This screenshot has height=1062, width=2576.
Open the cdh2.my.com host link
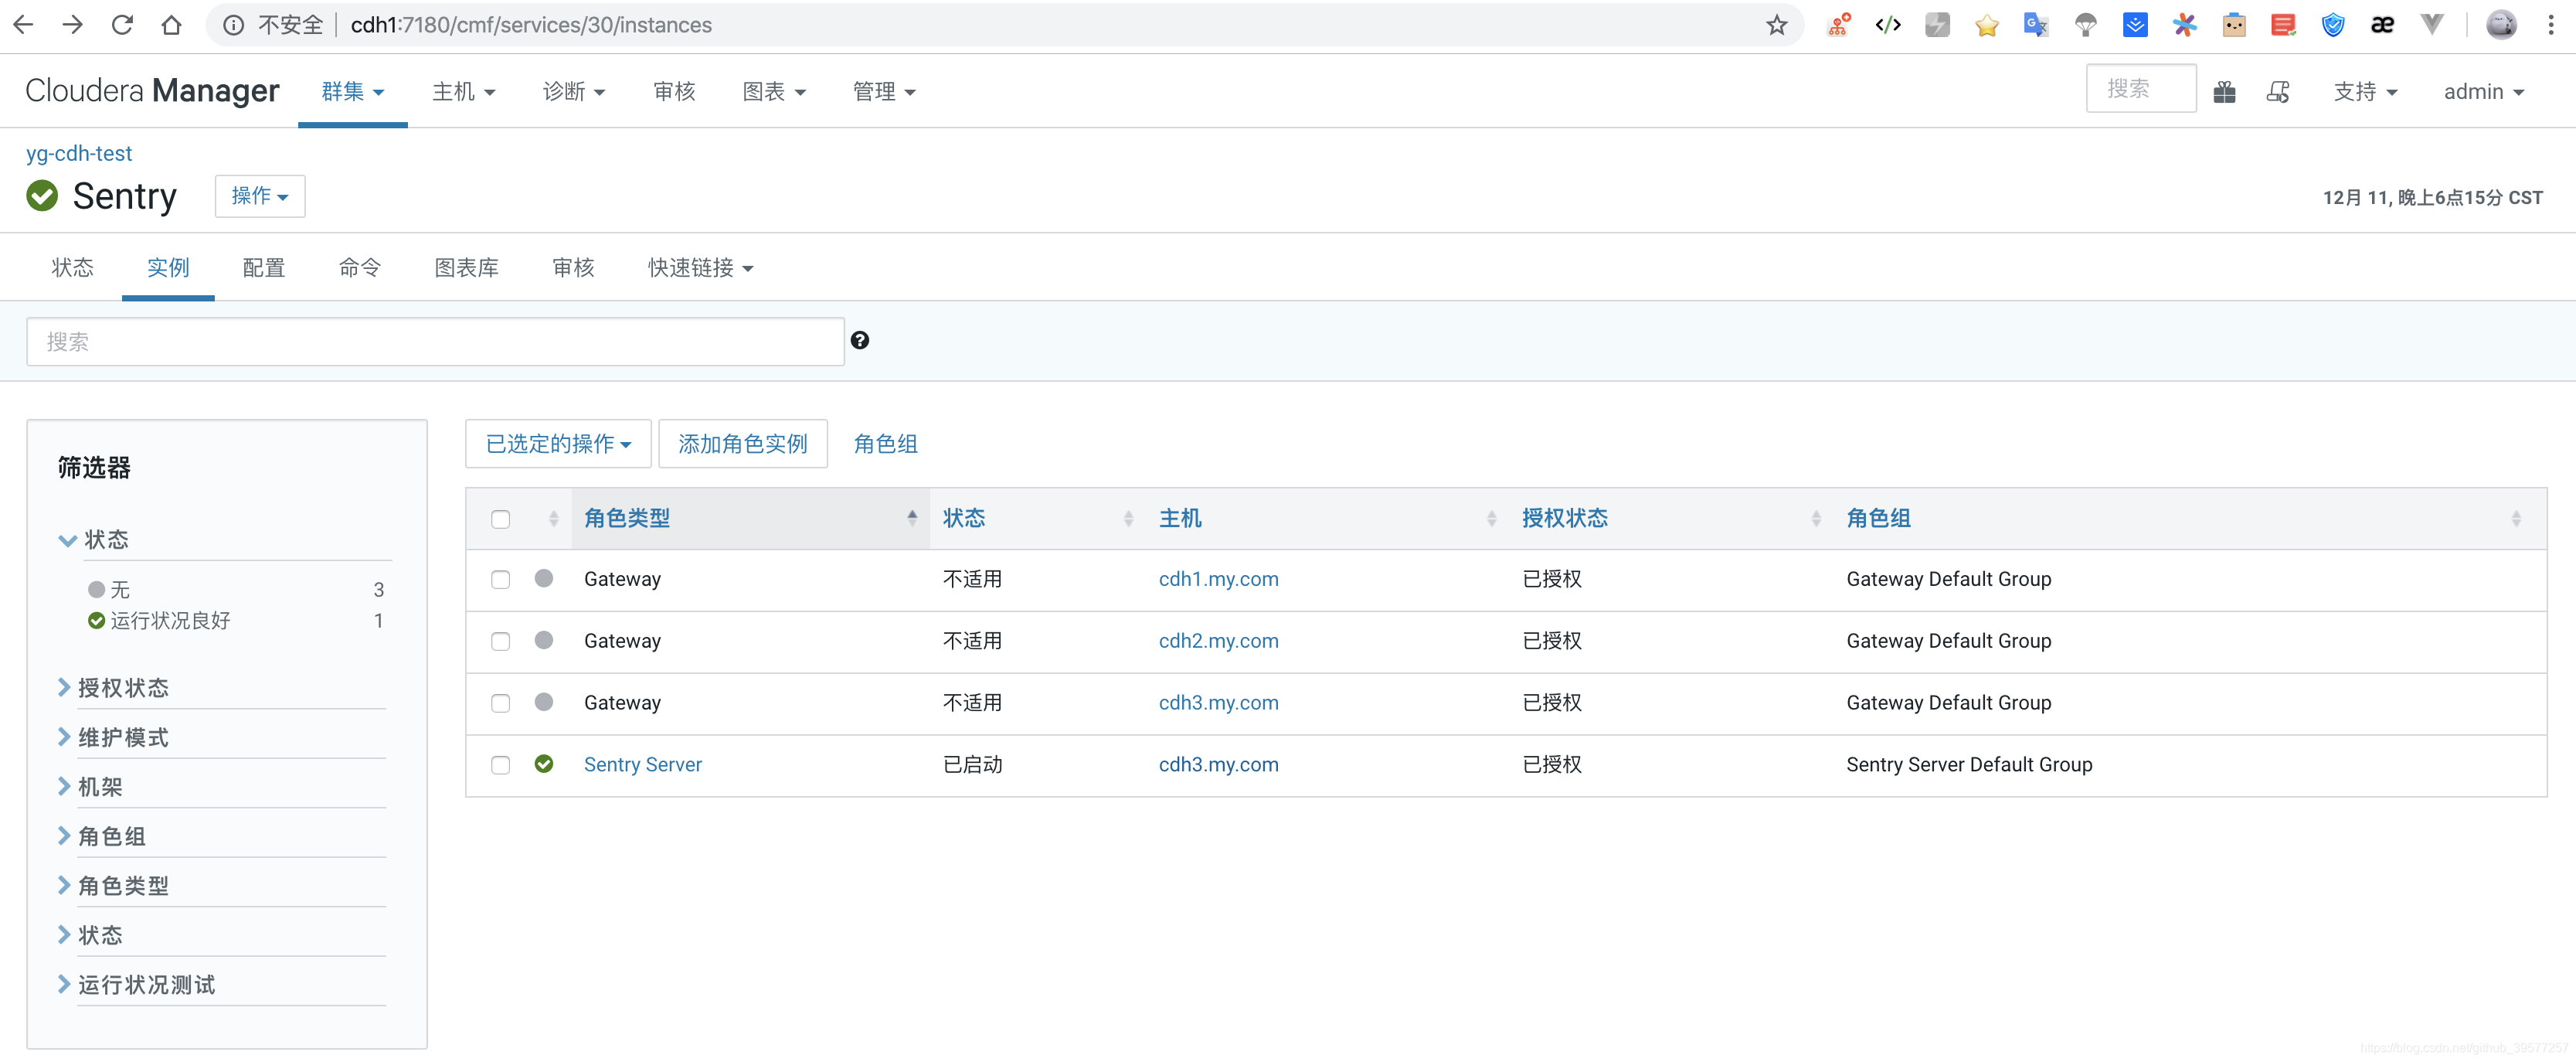(x=1219, y=641)
